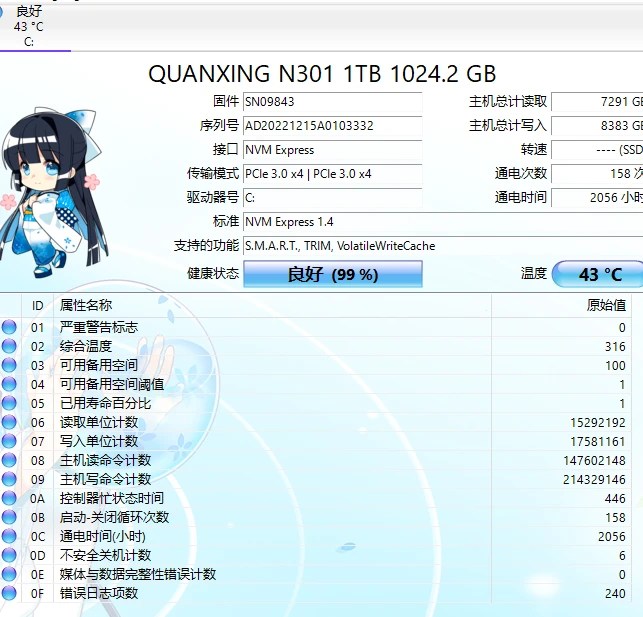Click status orb for 错误日志项数 row

click(x=9, y=593)
